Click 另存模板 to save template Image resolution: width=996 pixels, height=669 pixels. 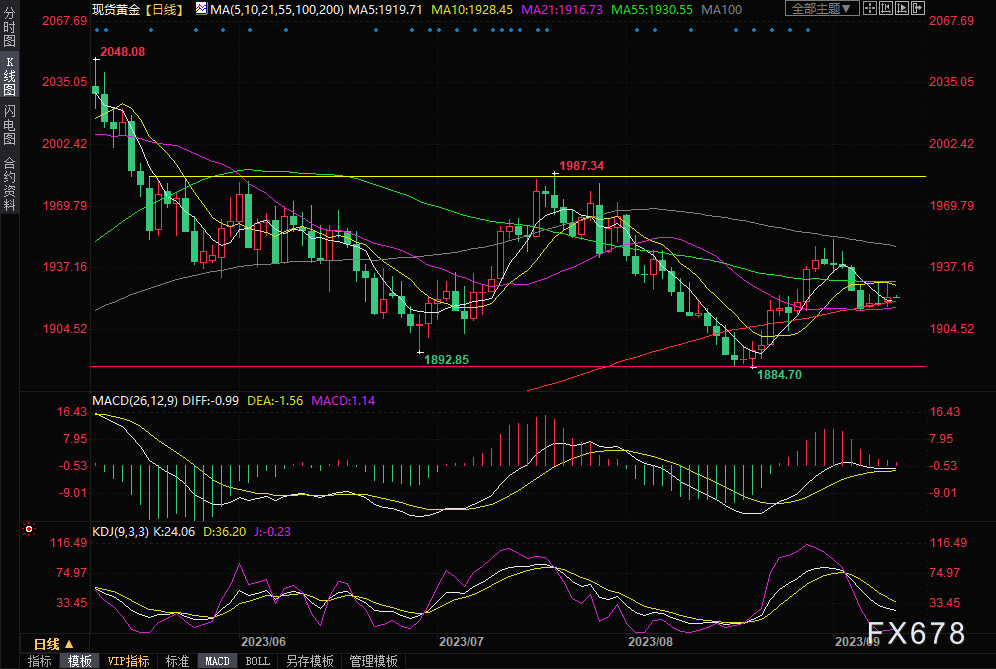tap(309, 661)
